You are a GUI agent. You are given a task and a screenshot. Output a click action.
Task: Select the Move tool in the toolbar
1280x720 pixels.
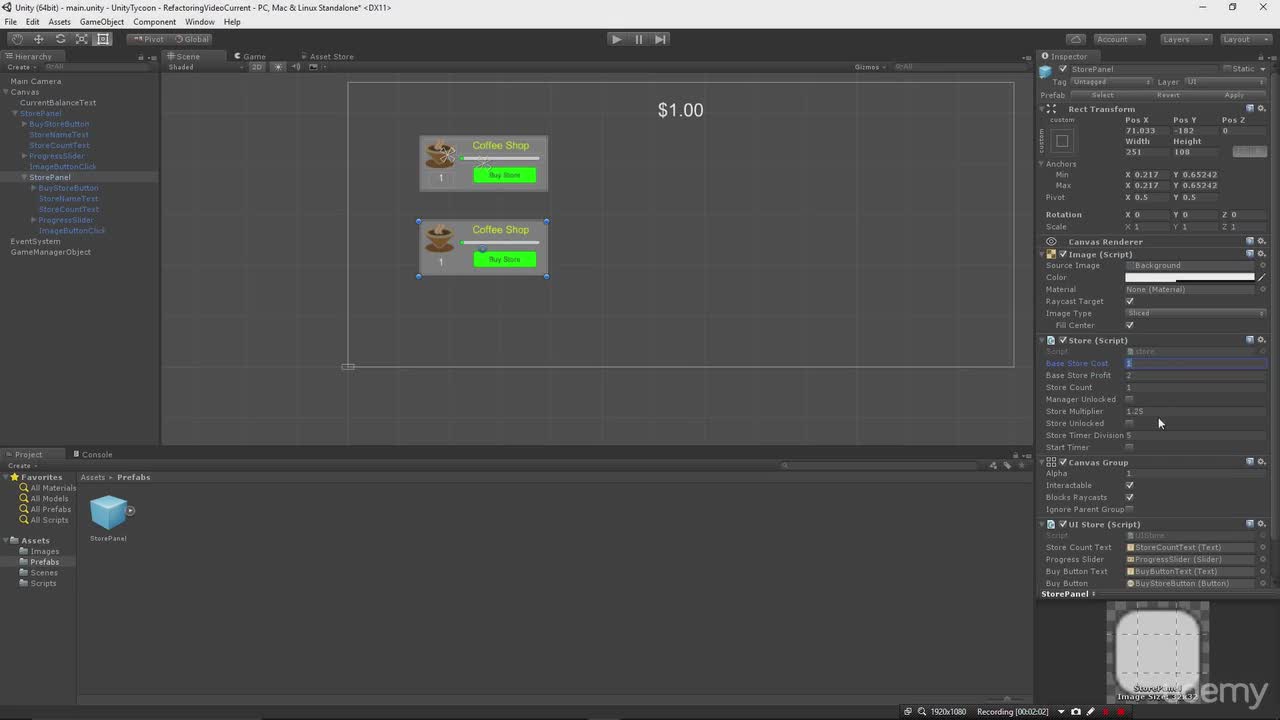39,39
